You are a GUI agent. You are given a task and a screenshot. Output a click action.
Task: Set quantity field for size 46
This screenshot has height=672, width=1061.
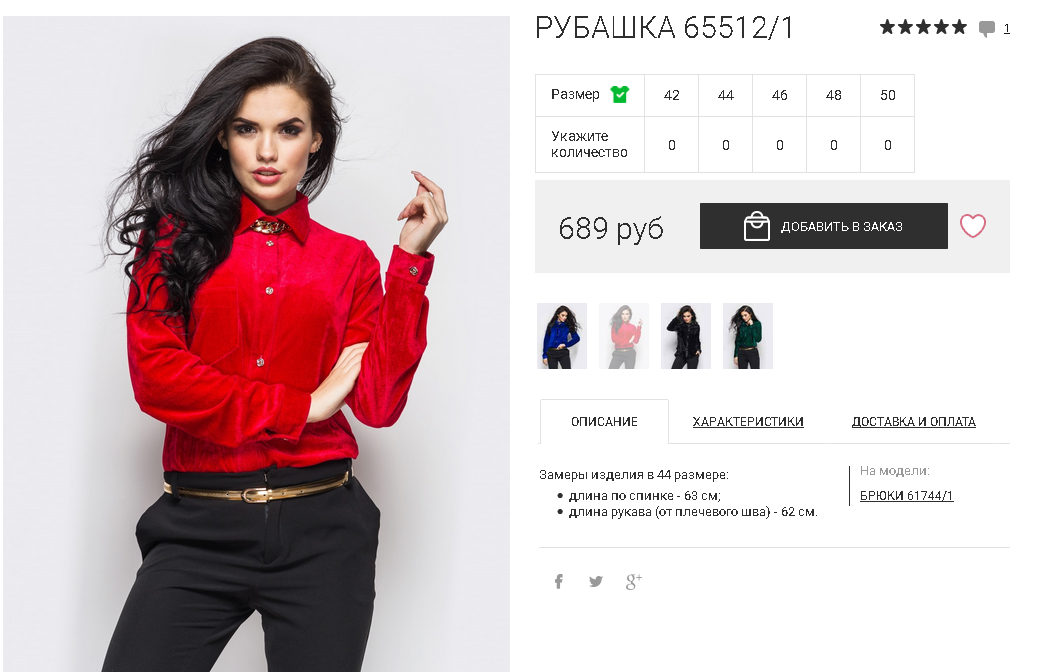[780, 145]
